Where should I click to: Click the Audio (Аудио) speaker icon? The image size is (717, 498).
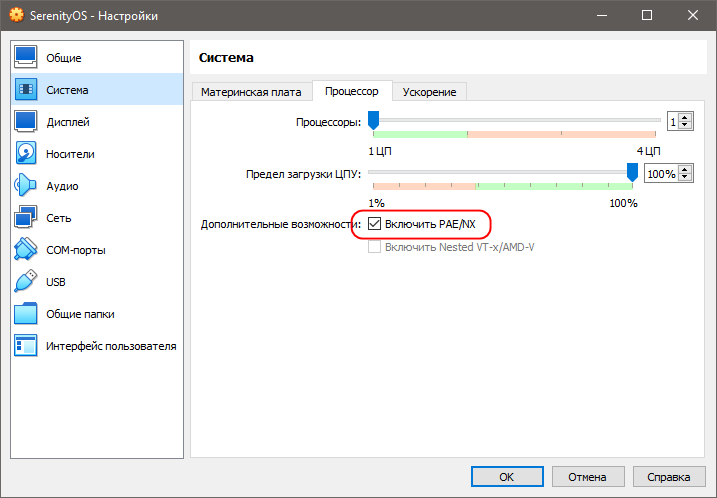click(26, 186)
